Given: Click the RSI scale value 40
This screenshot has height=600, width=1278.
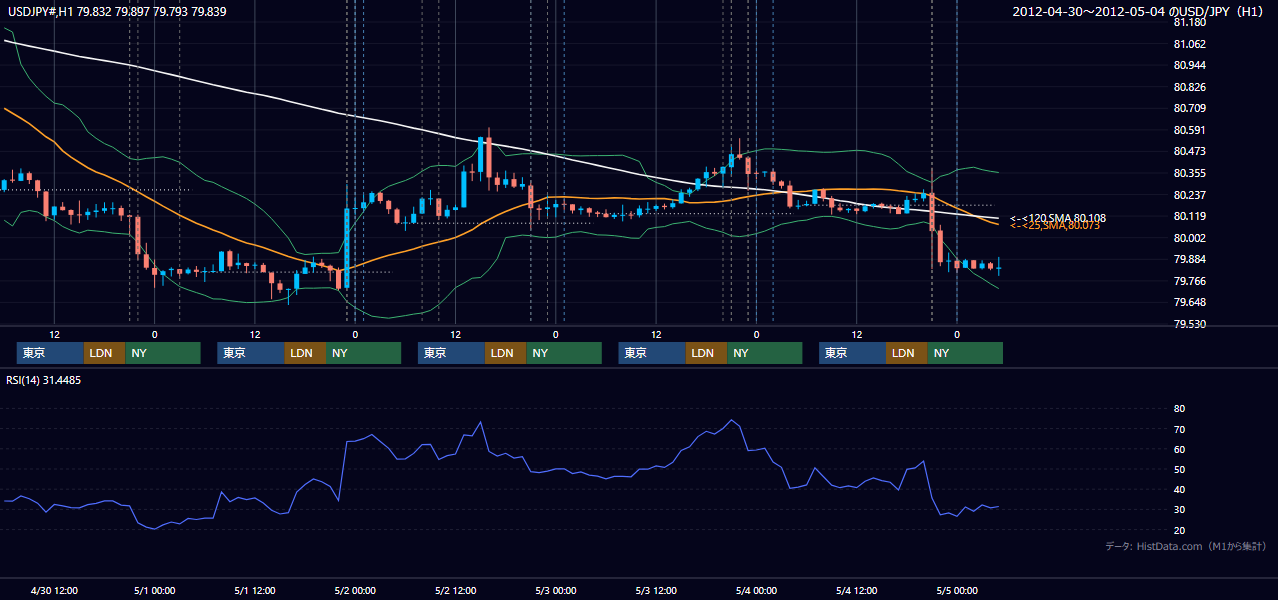Looking at the screenshot, I should (1179, 489).
